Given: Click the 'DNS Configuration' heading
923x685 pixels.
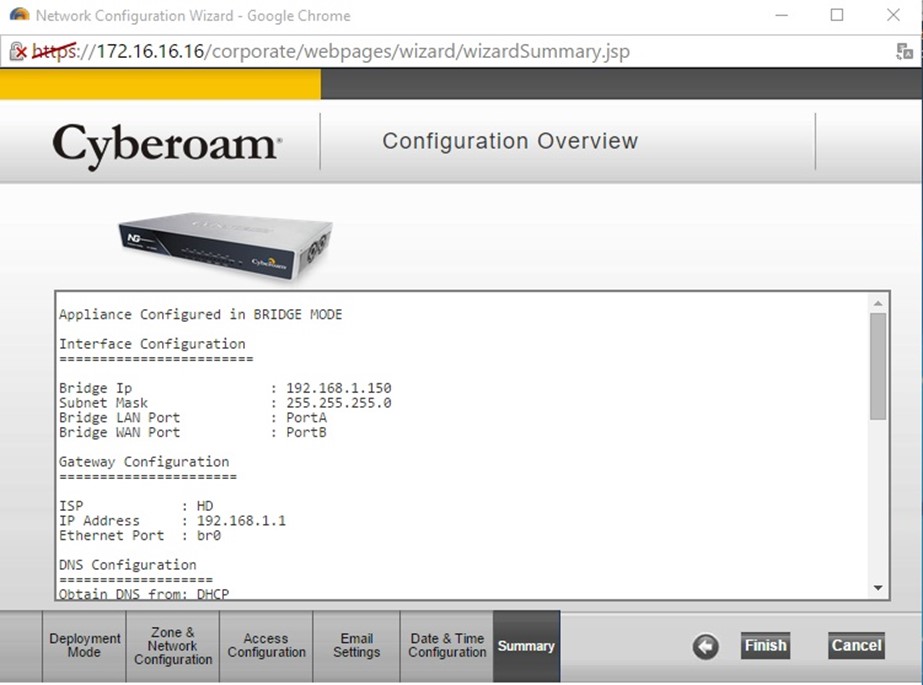Looking at the screenshot, I should pyautogui.click(x=128, y=565).
